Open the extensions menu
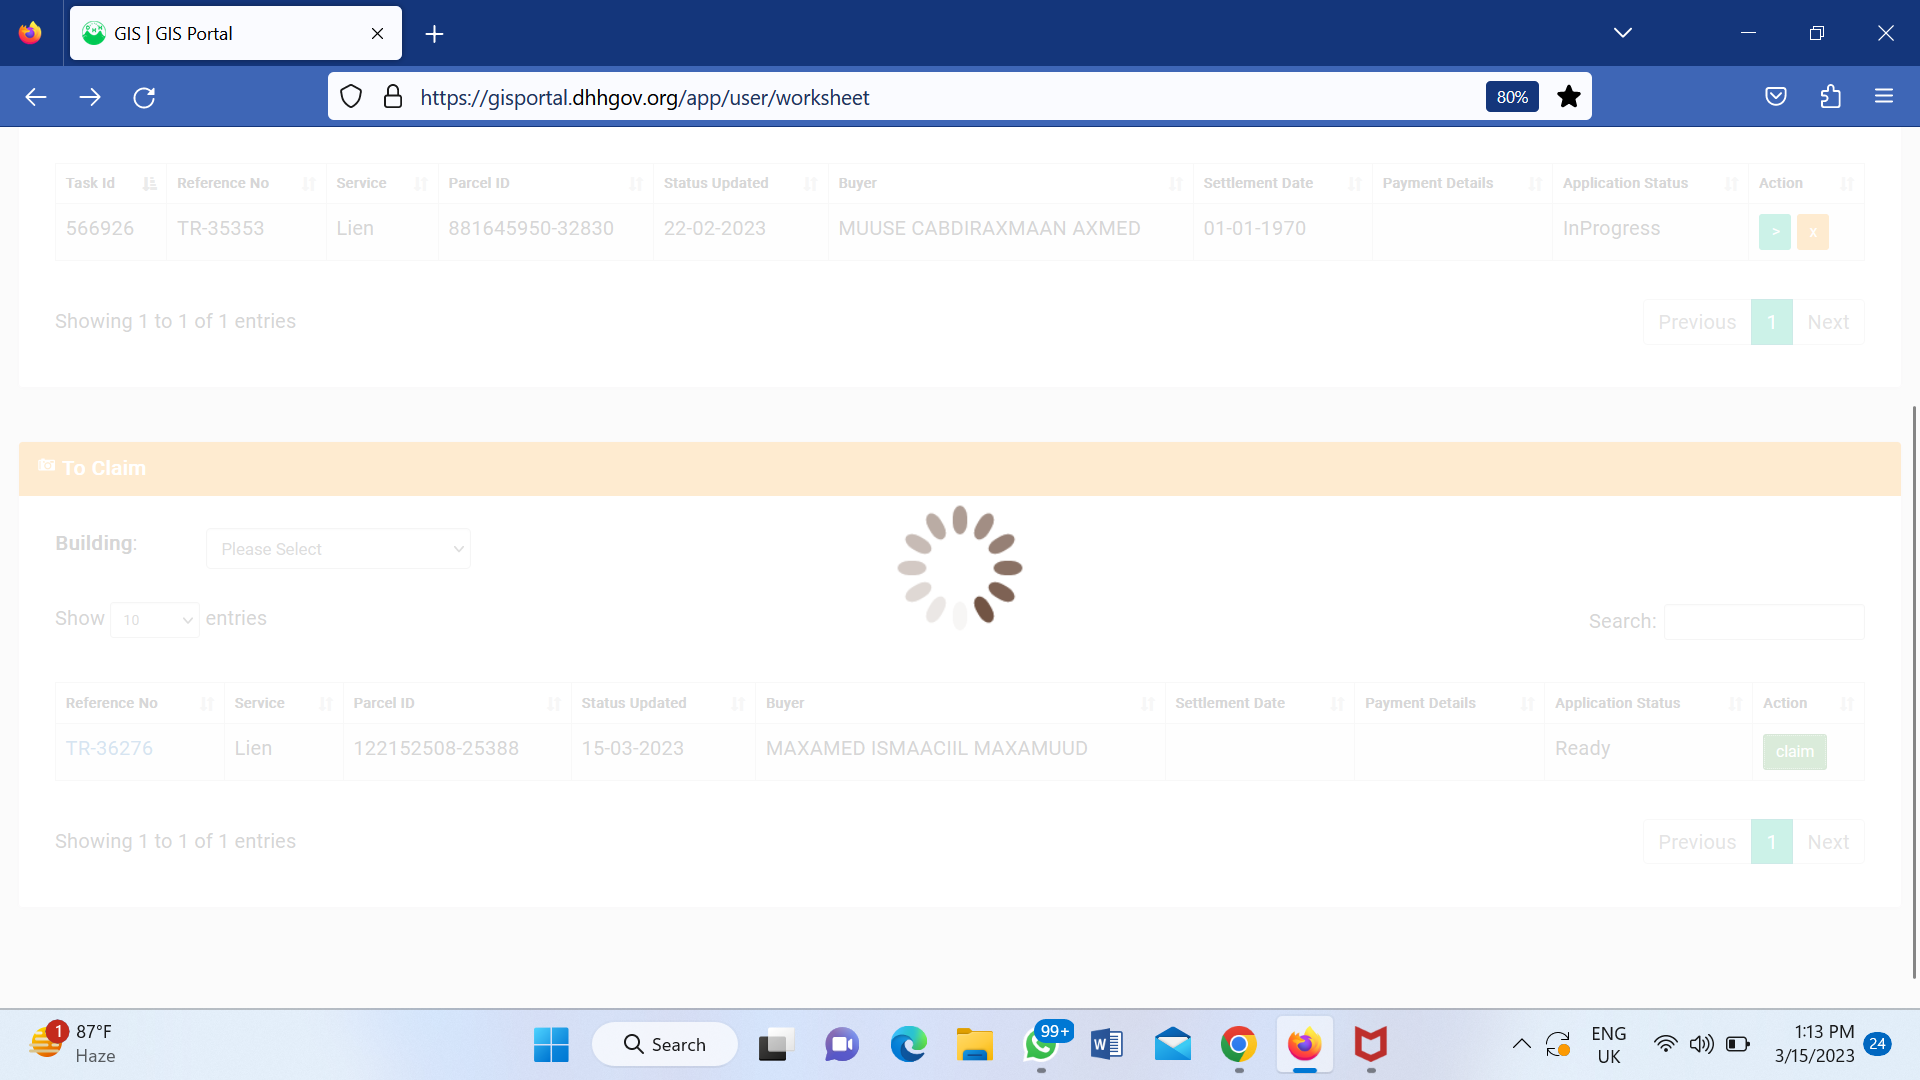The image size is (1920, 1080). pos(1830,97)
